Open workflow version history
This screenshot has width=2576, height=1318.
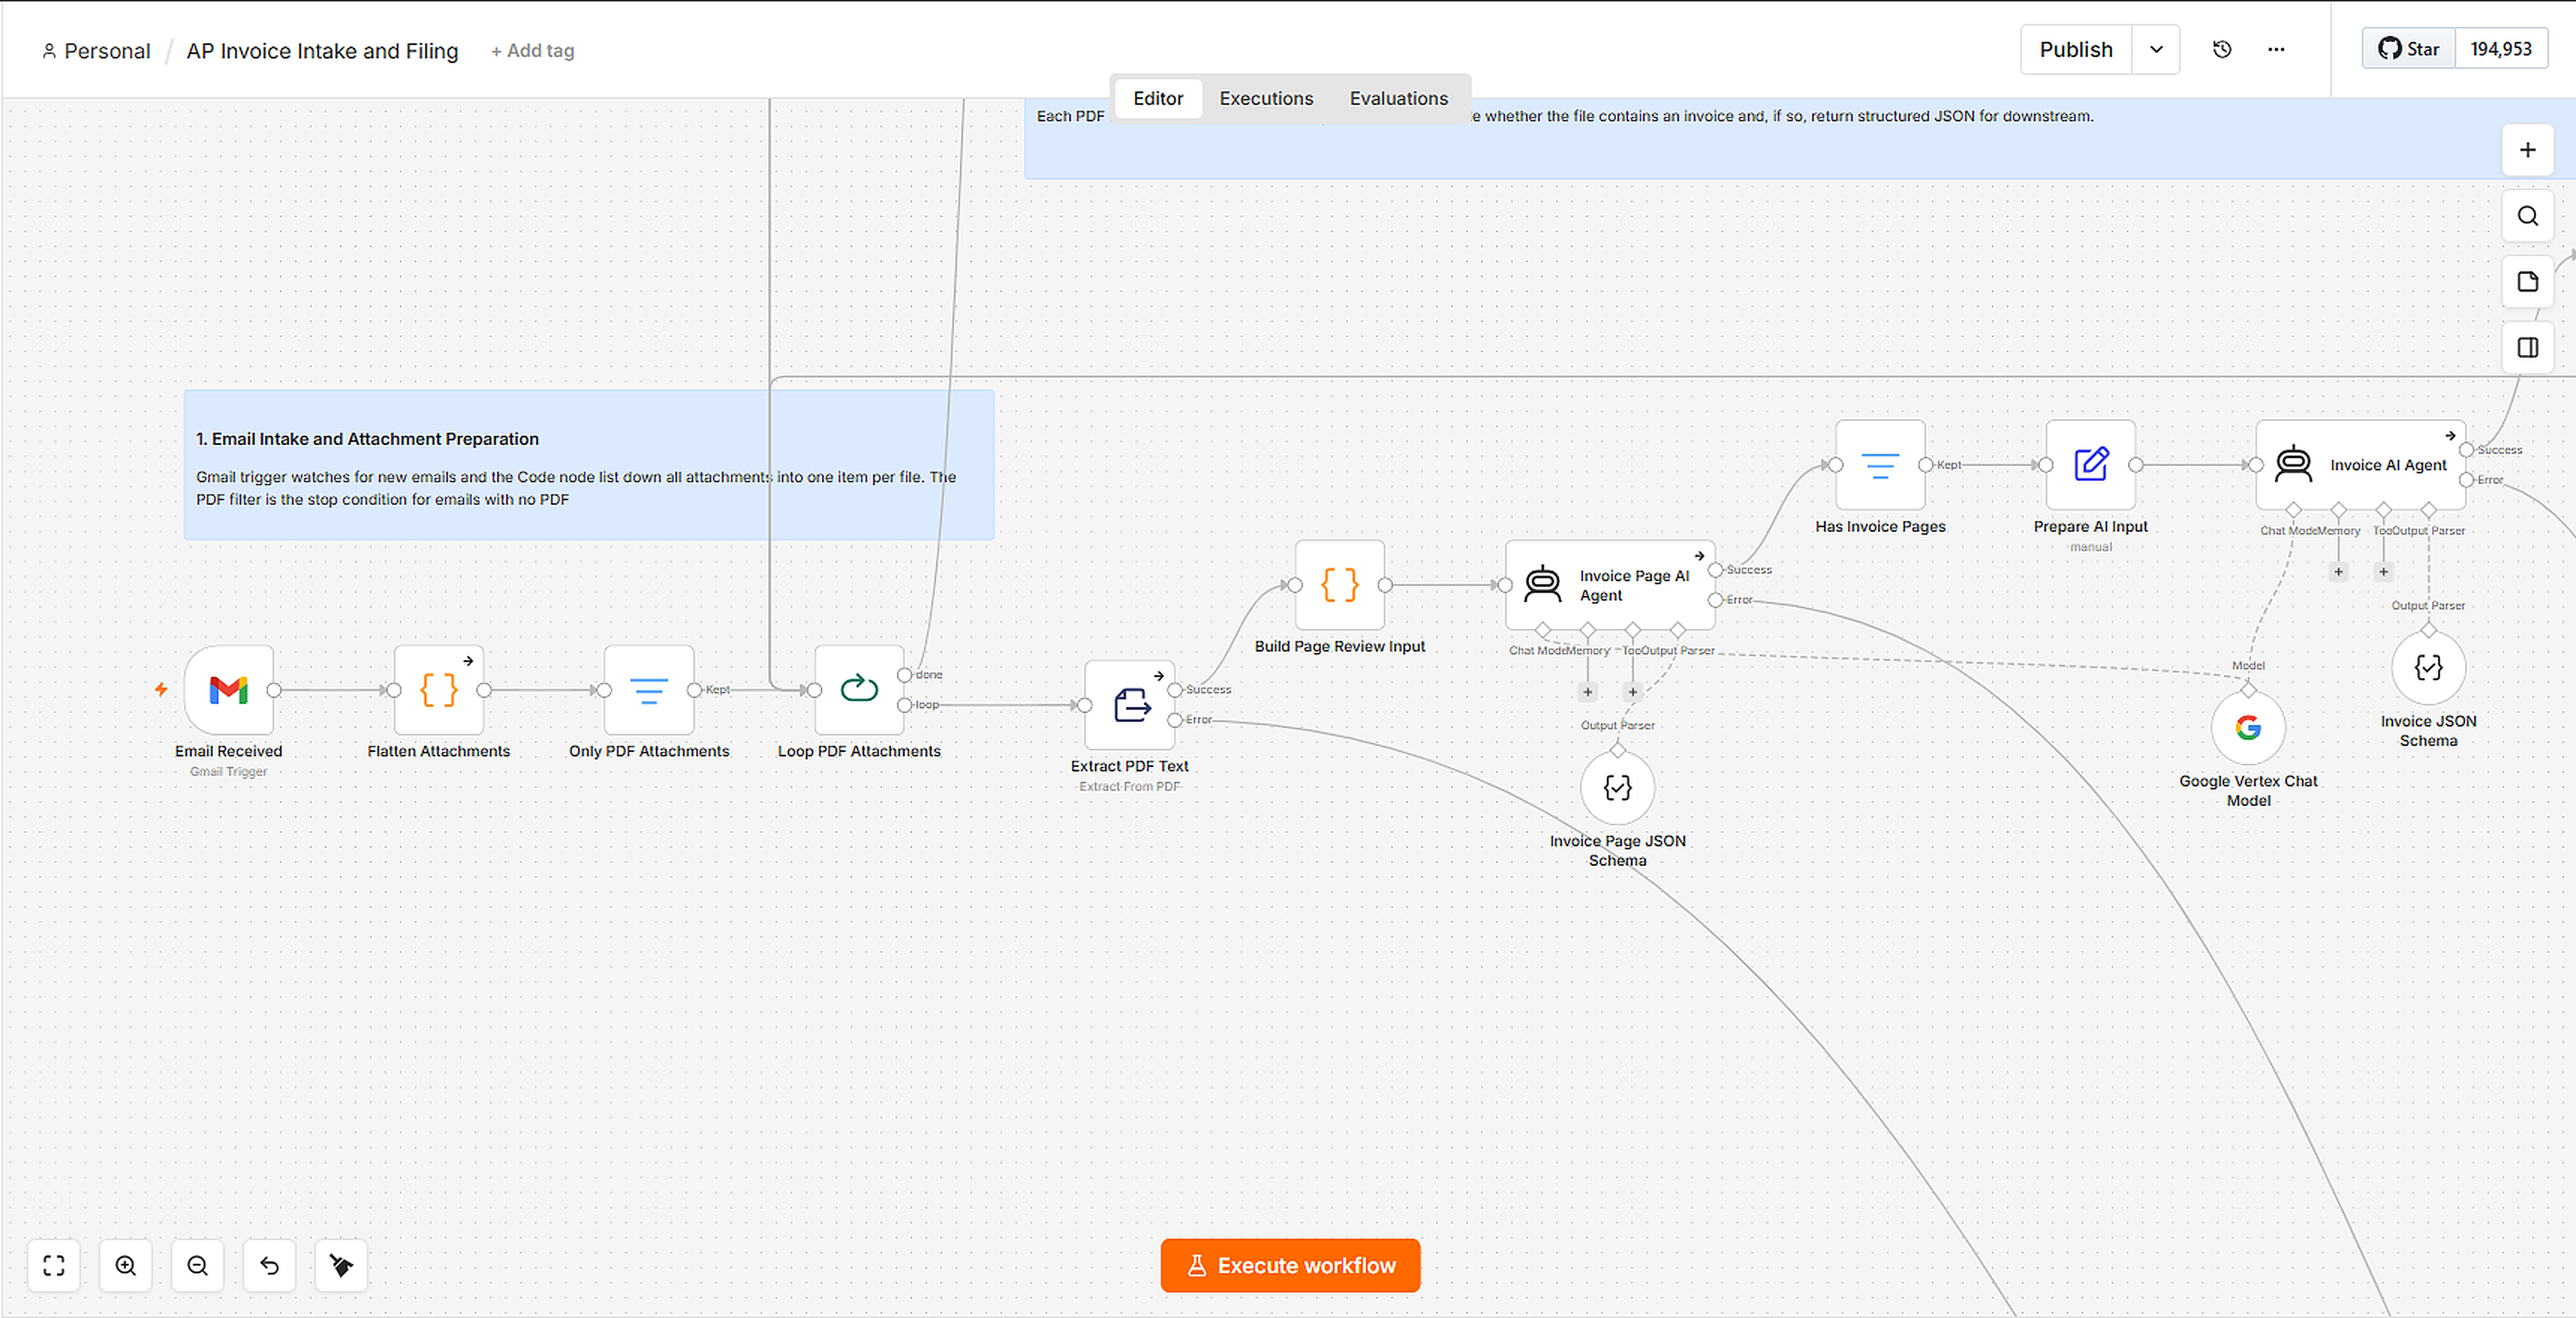2222,49
